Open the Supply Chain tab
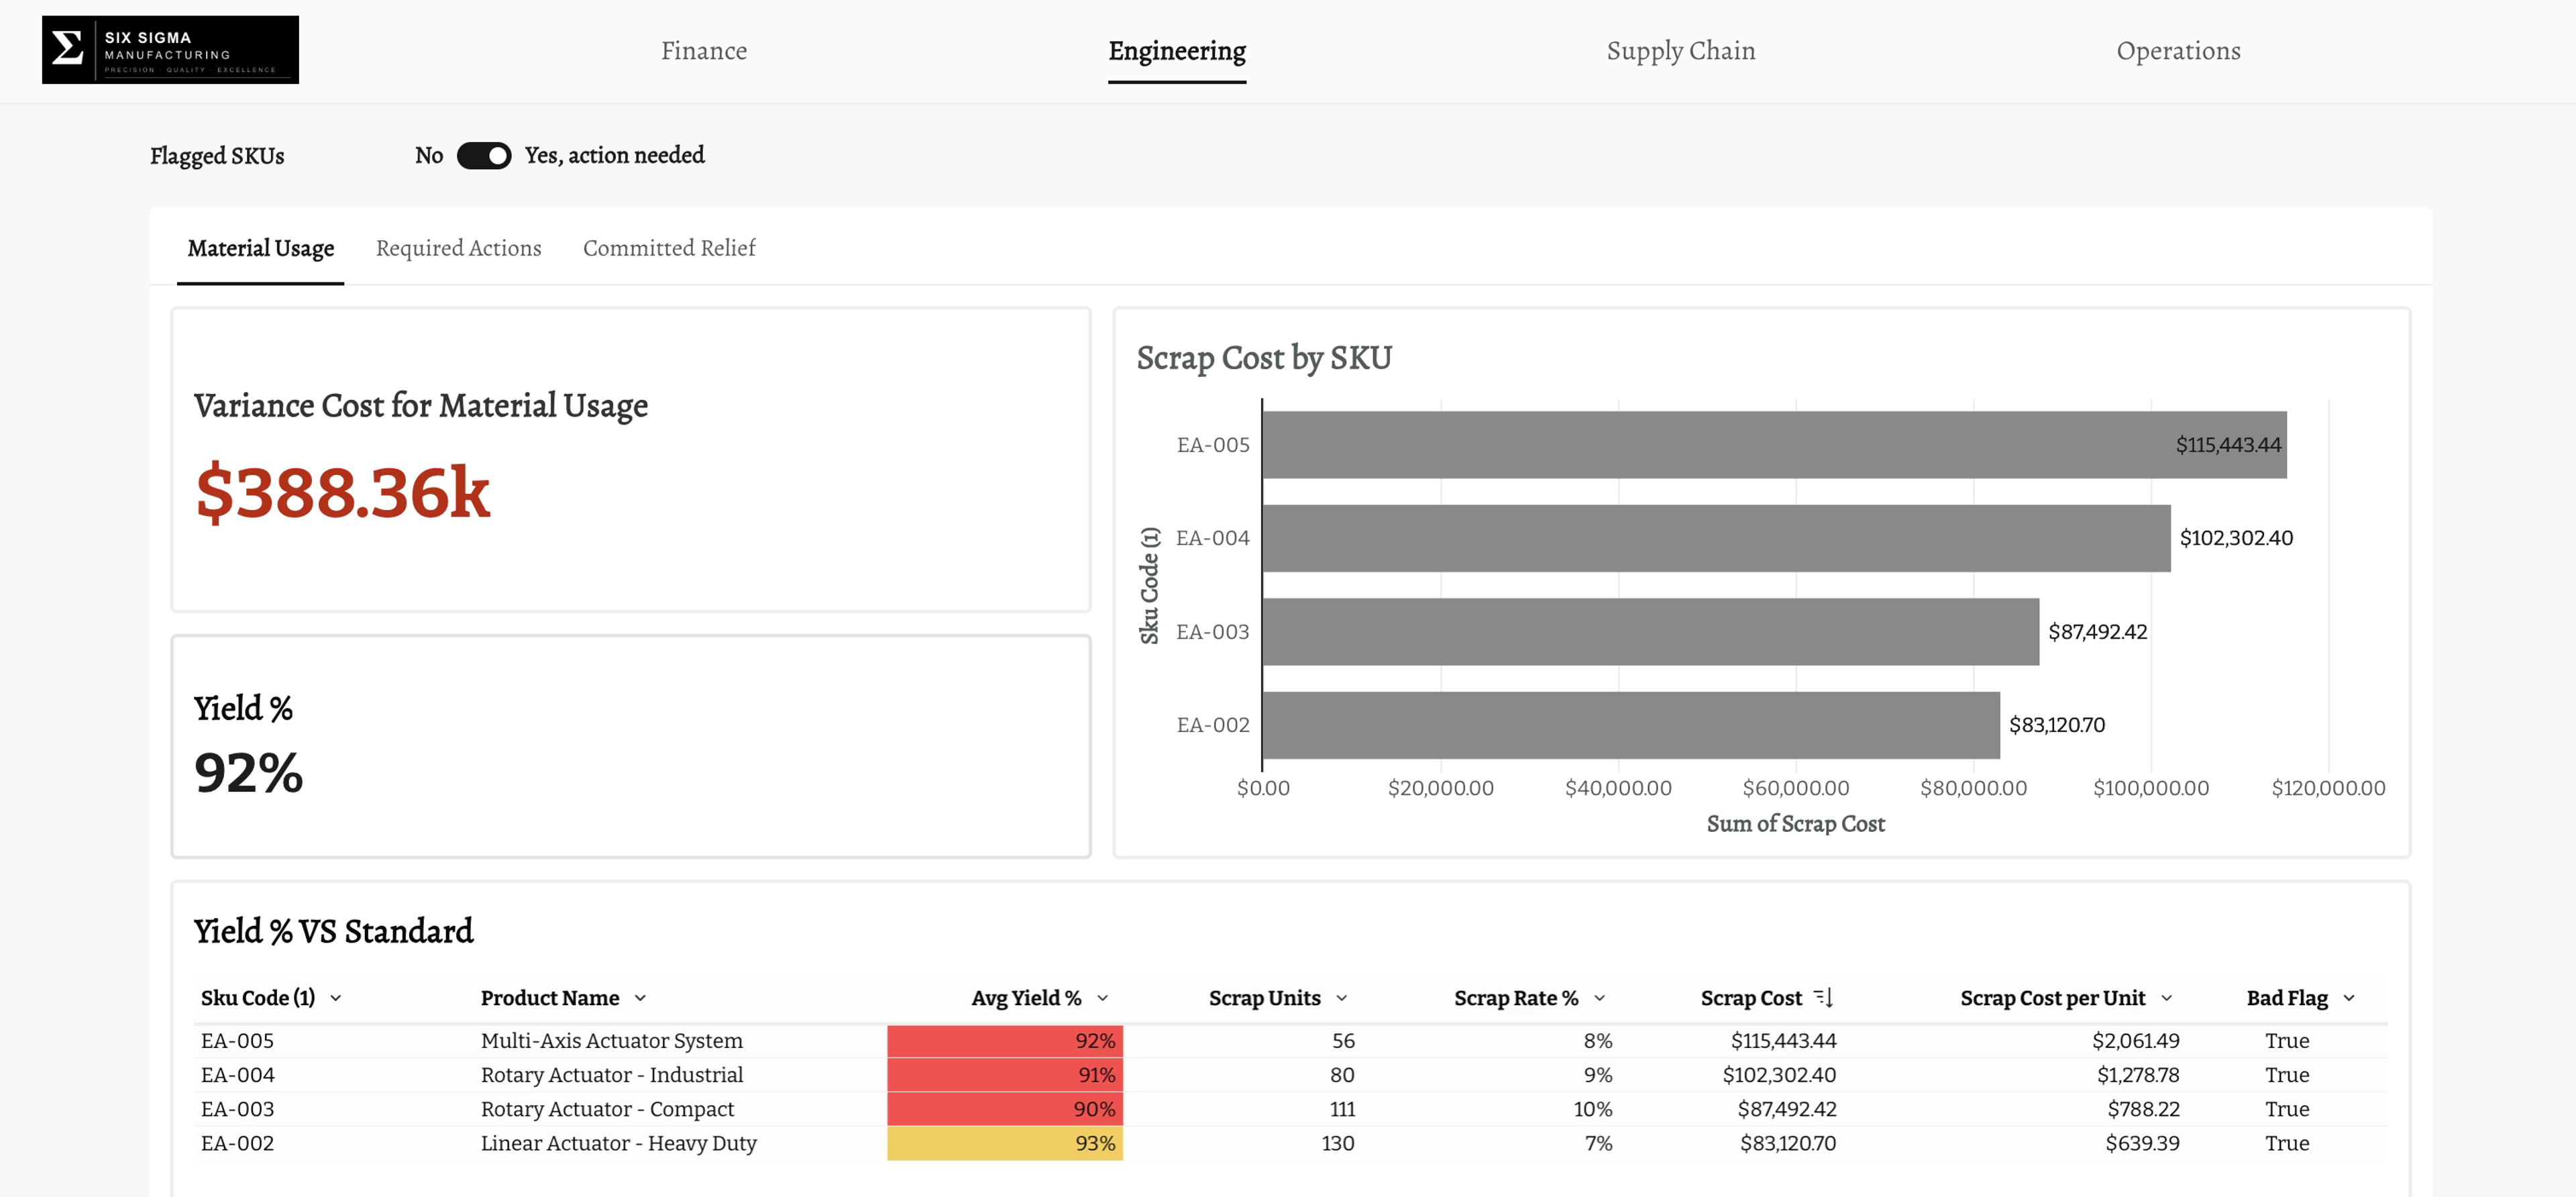 1681,51
